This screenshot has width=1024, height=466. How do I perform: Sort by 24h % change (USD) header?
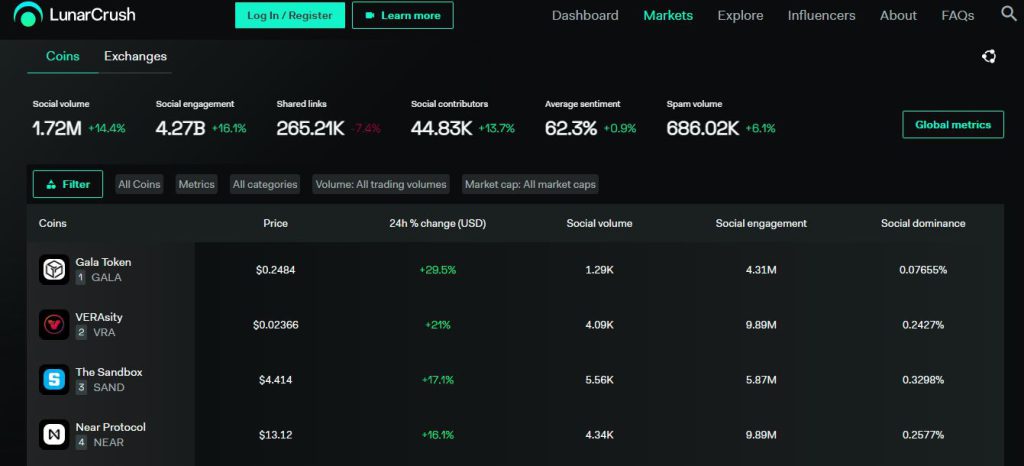pyautogui.click(x=438, y=223)
